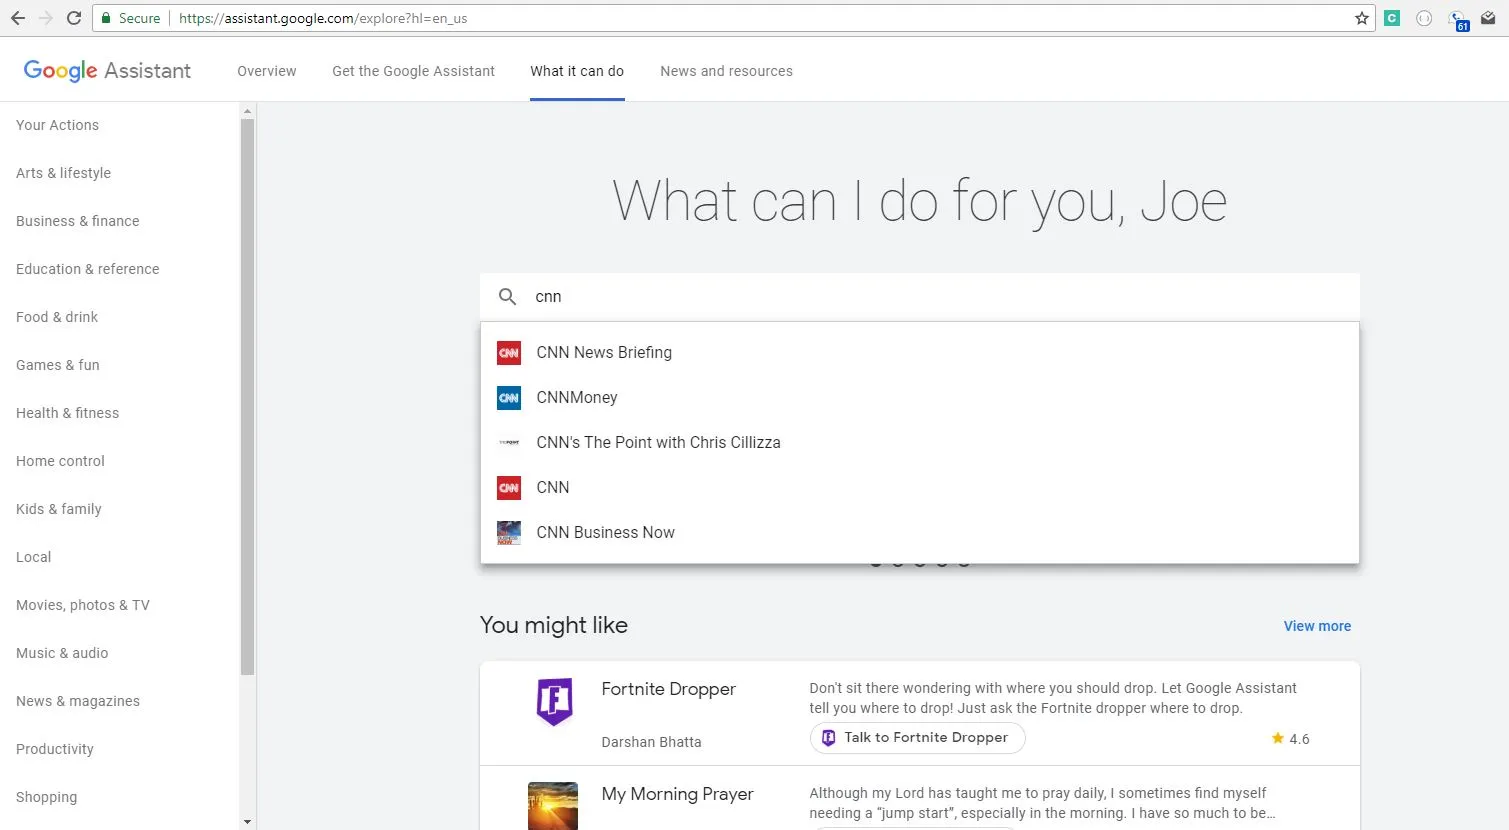The image size is (1509, 830).
Task: Choose the CNNMoney suggestion
Action: click(x=920, y=398)
